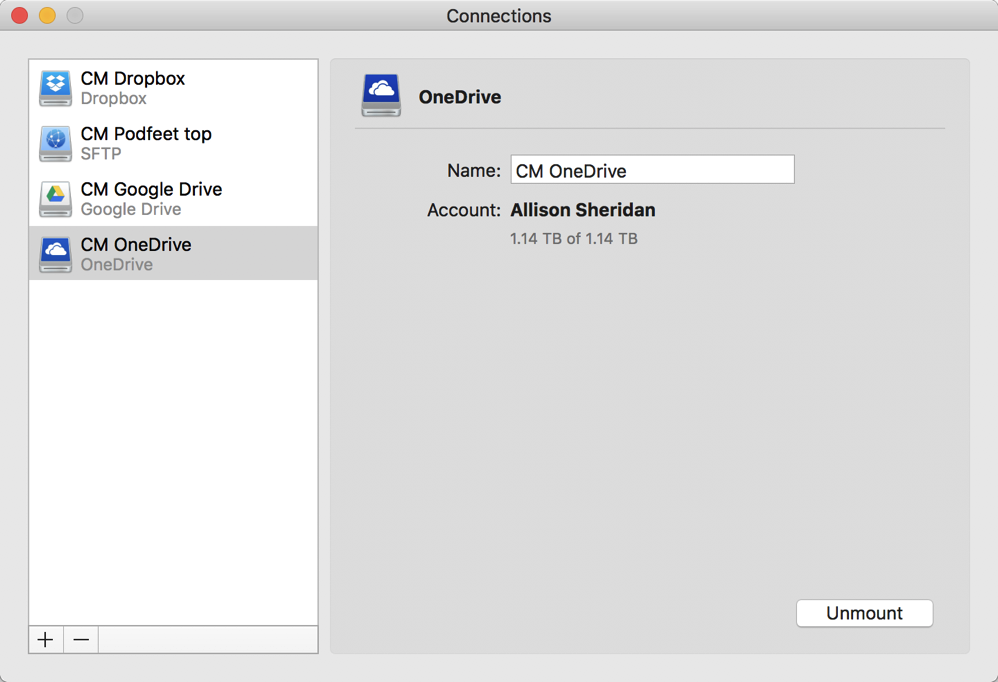Viewport: 998px width, 682px height.
Task: Remove selected connection with minus button
Action: pos(81,639)
